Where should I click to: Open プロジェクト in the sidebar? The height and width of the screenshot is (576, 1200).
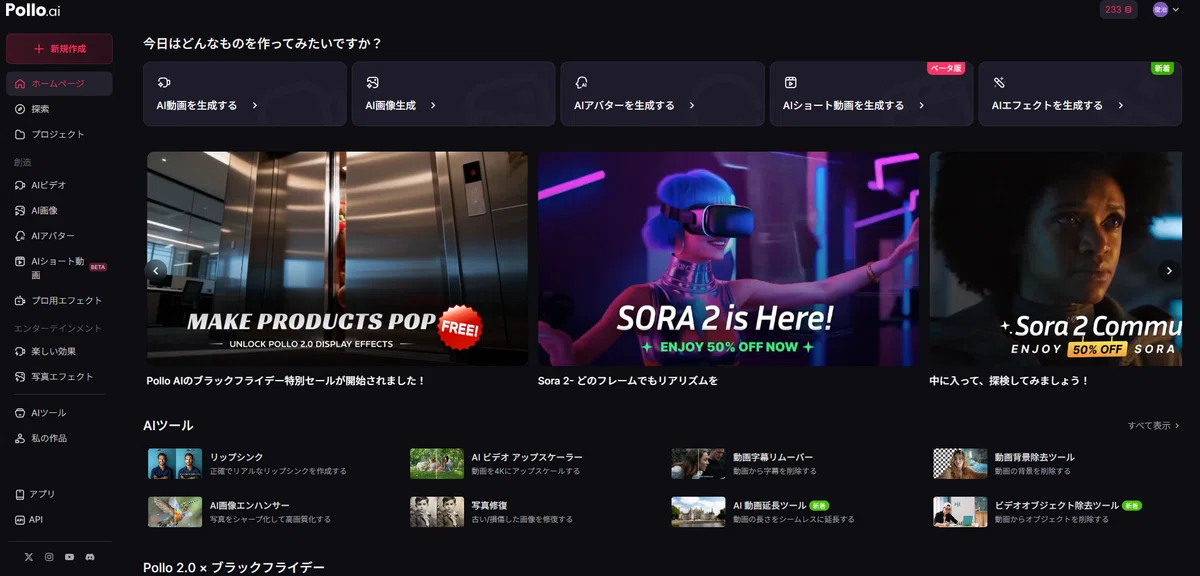coord(59,134)
